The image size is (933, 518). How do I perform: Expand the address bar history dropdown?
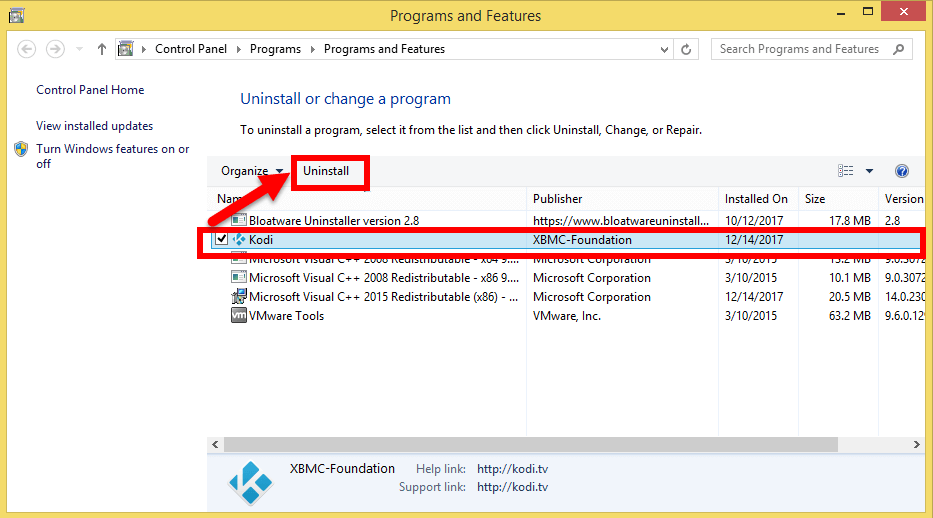pos(664,49)
